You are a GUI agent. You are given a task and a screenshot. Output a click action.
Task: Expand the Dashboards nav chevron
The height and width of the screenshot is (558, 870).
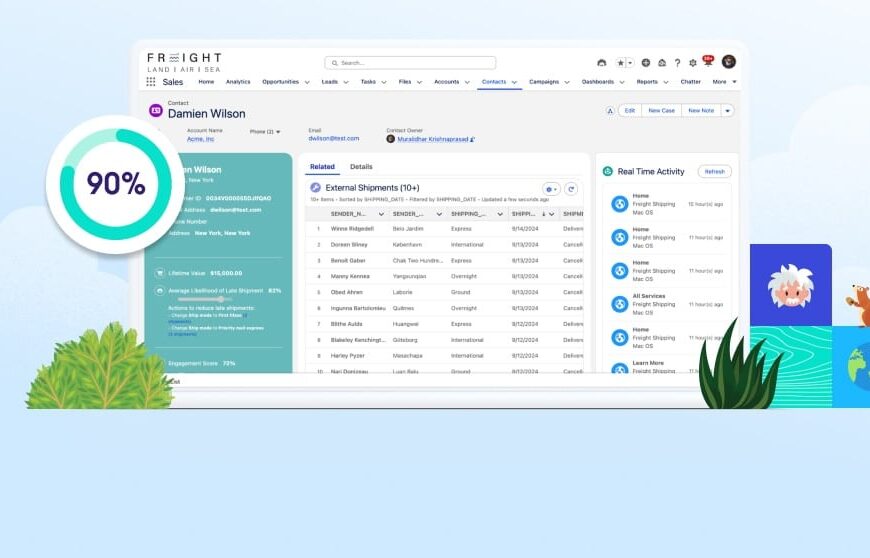[x=621, y=82]
